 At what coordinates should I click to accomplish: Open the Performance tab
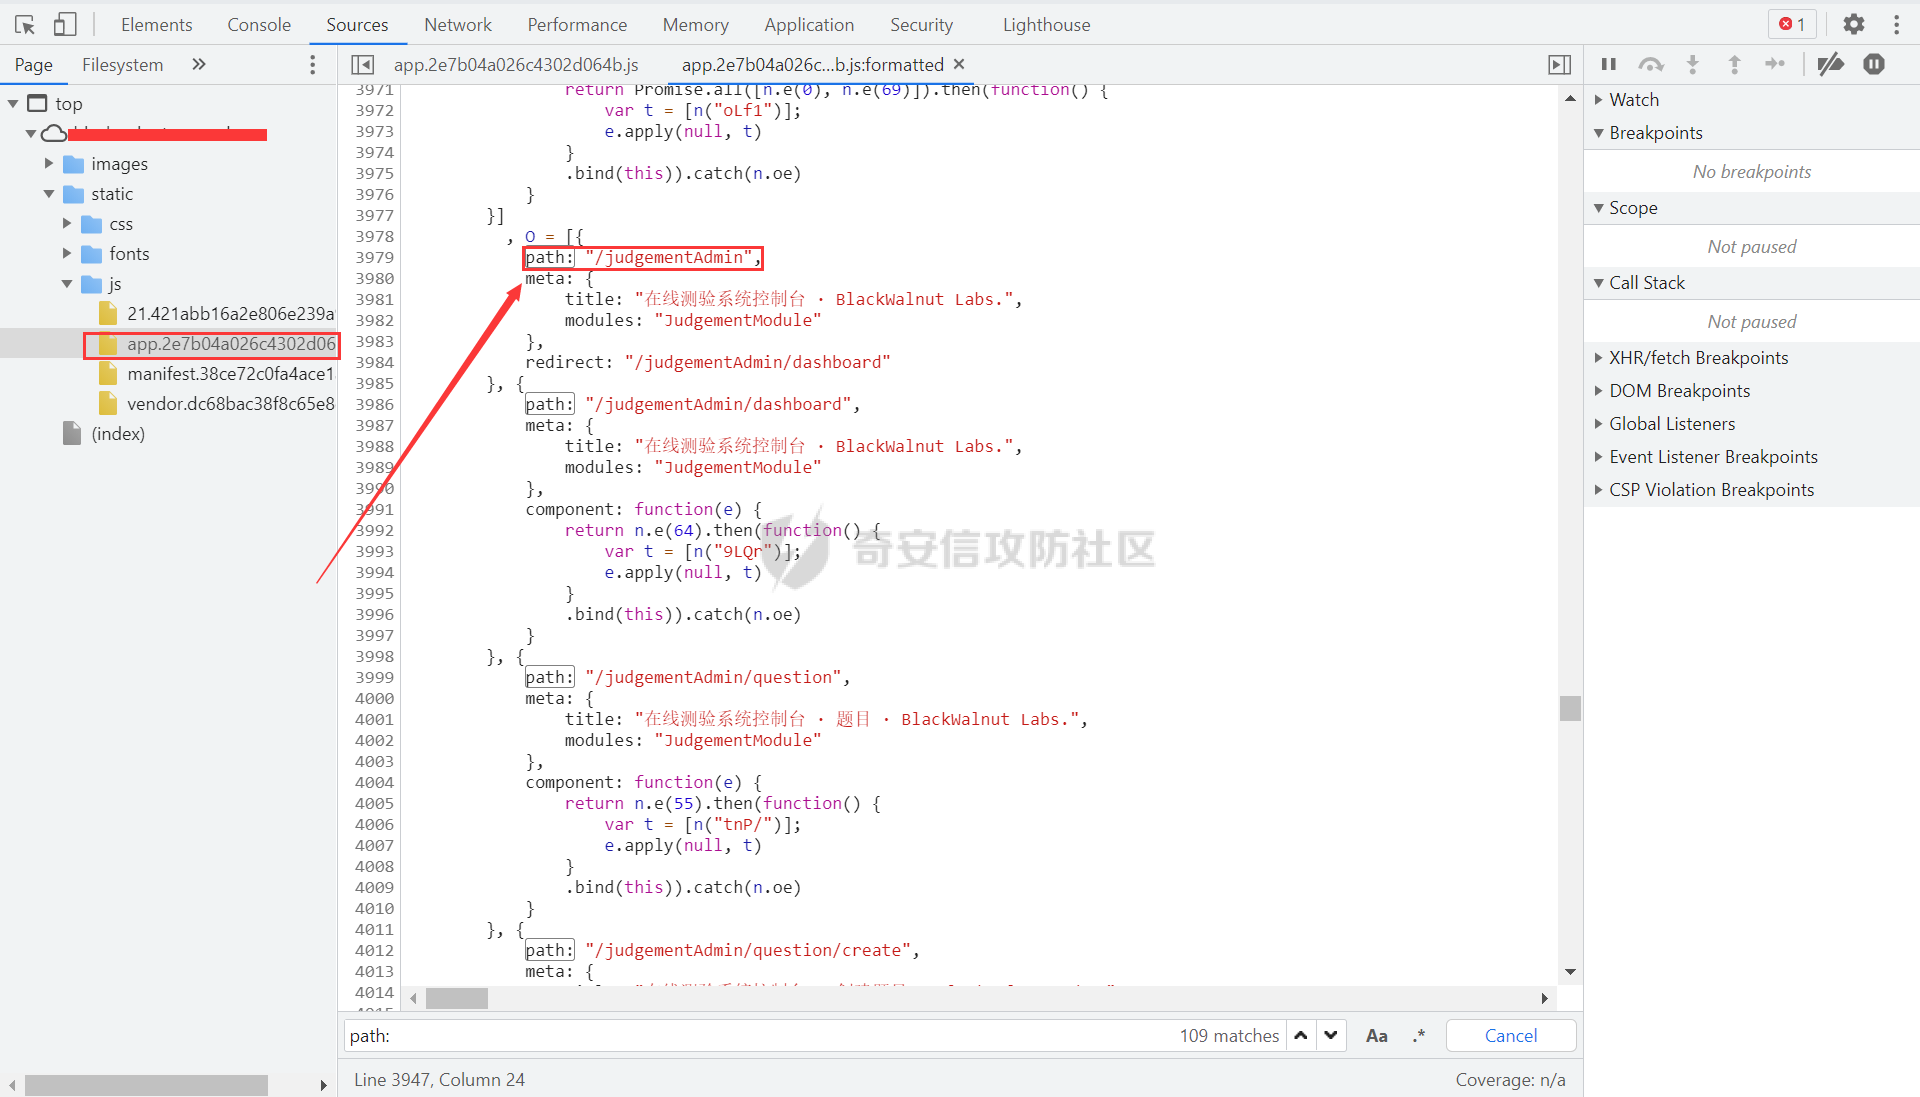577,24
